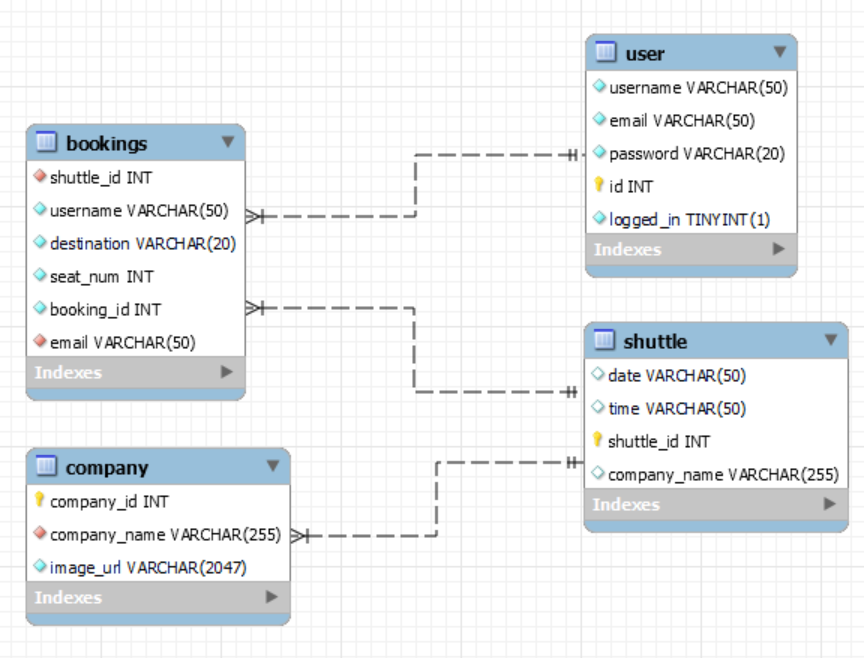Click key icon beside shuttle table's shuttle_id
The image size is (864, 658).
click(597, 440)
